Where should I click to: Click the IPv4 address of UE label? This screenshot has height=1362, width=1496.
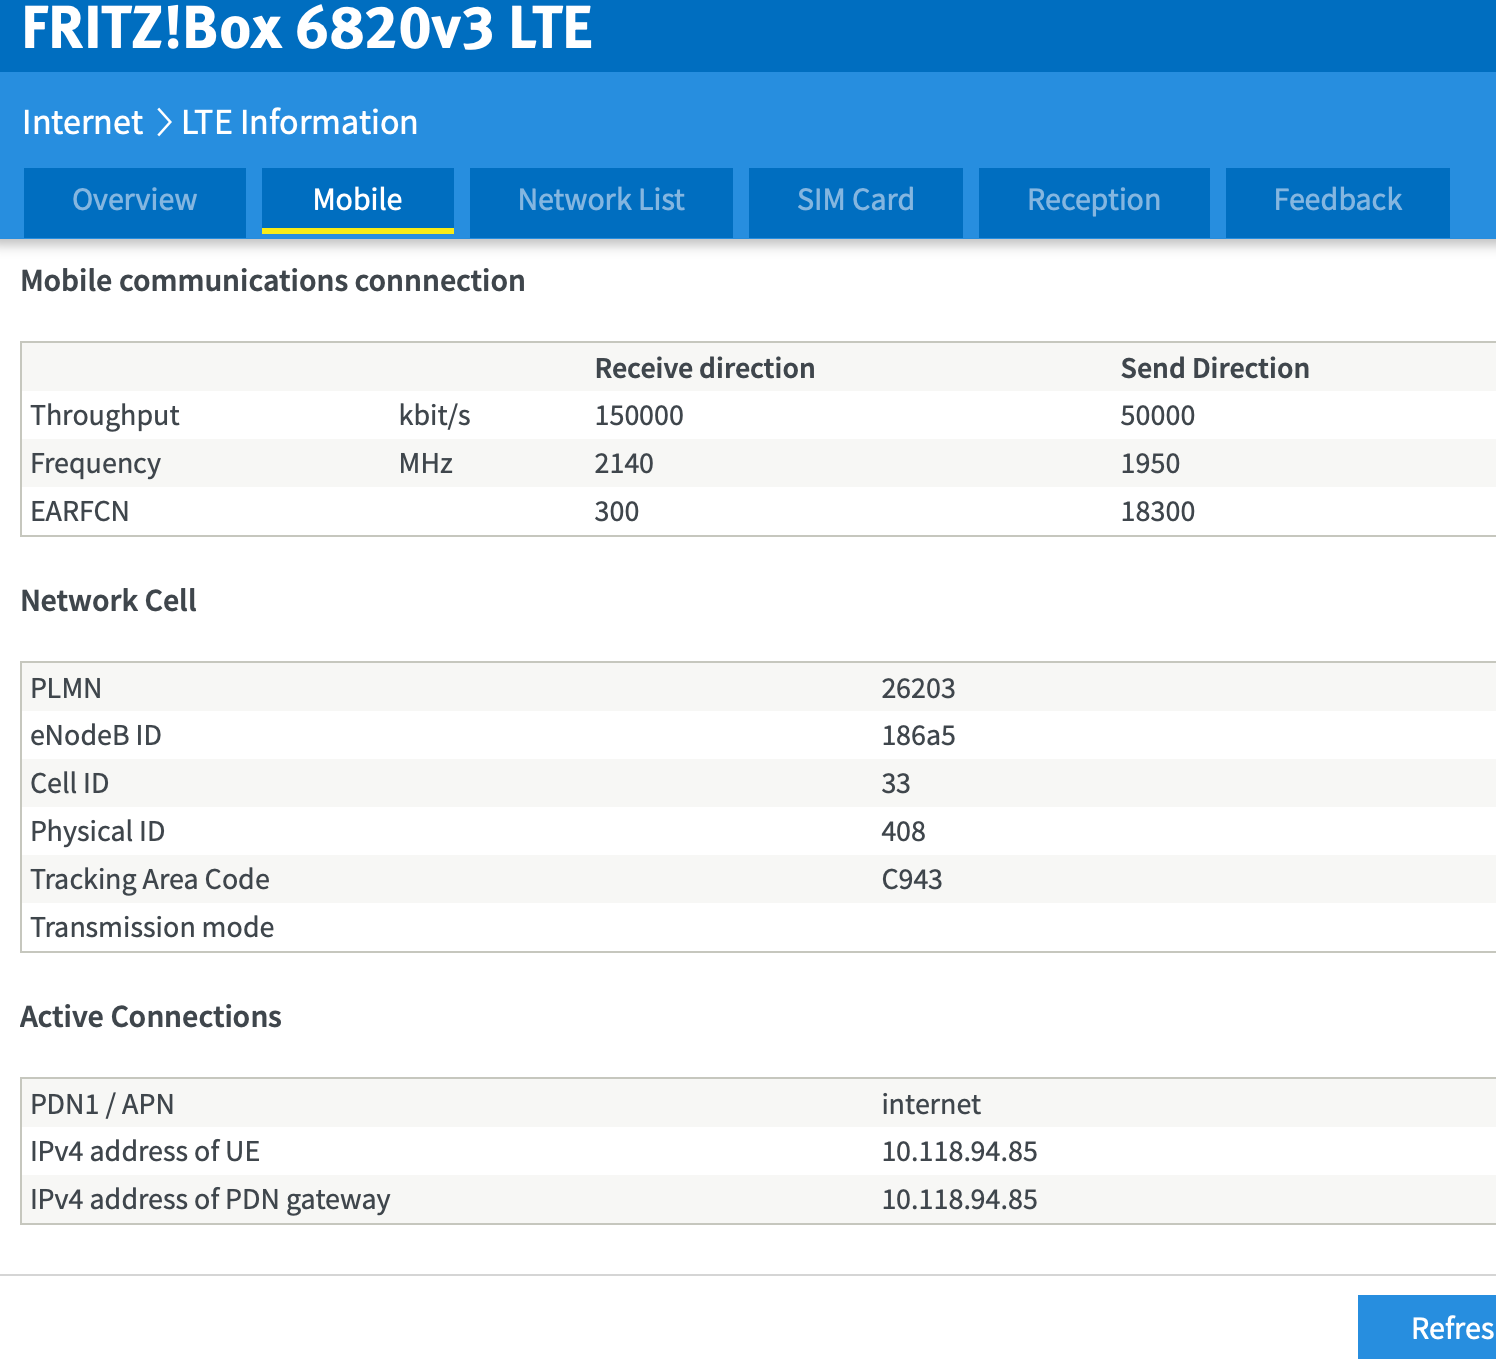point(145,1152)
